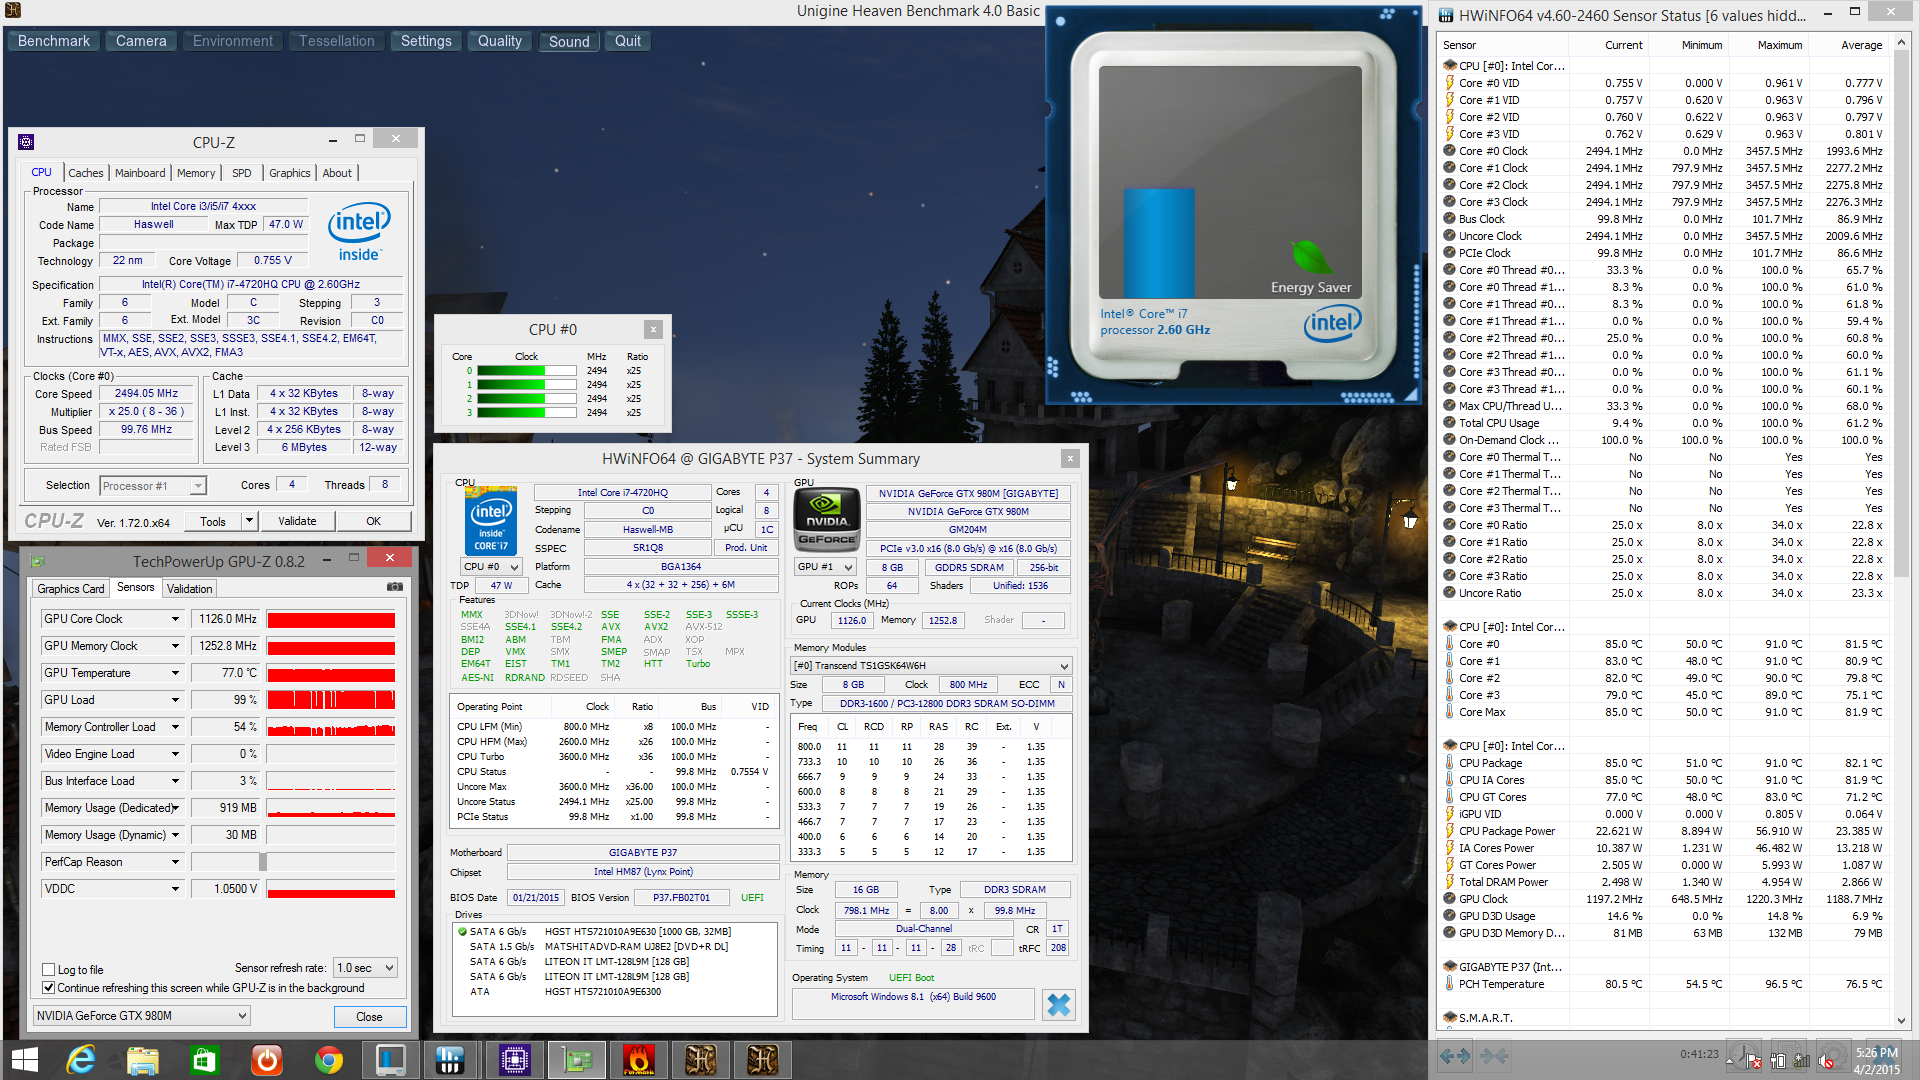Click the expand columns arrows icon in HWiNFO

[x=1455, y=1055]
